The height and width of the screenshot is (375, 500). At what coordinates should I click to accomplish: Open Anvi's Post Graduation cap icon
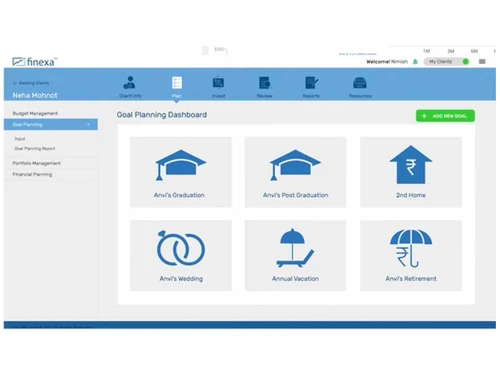295,165
